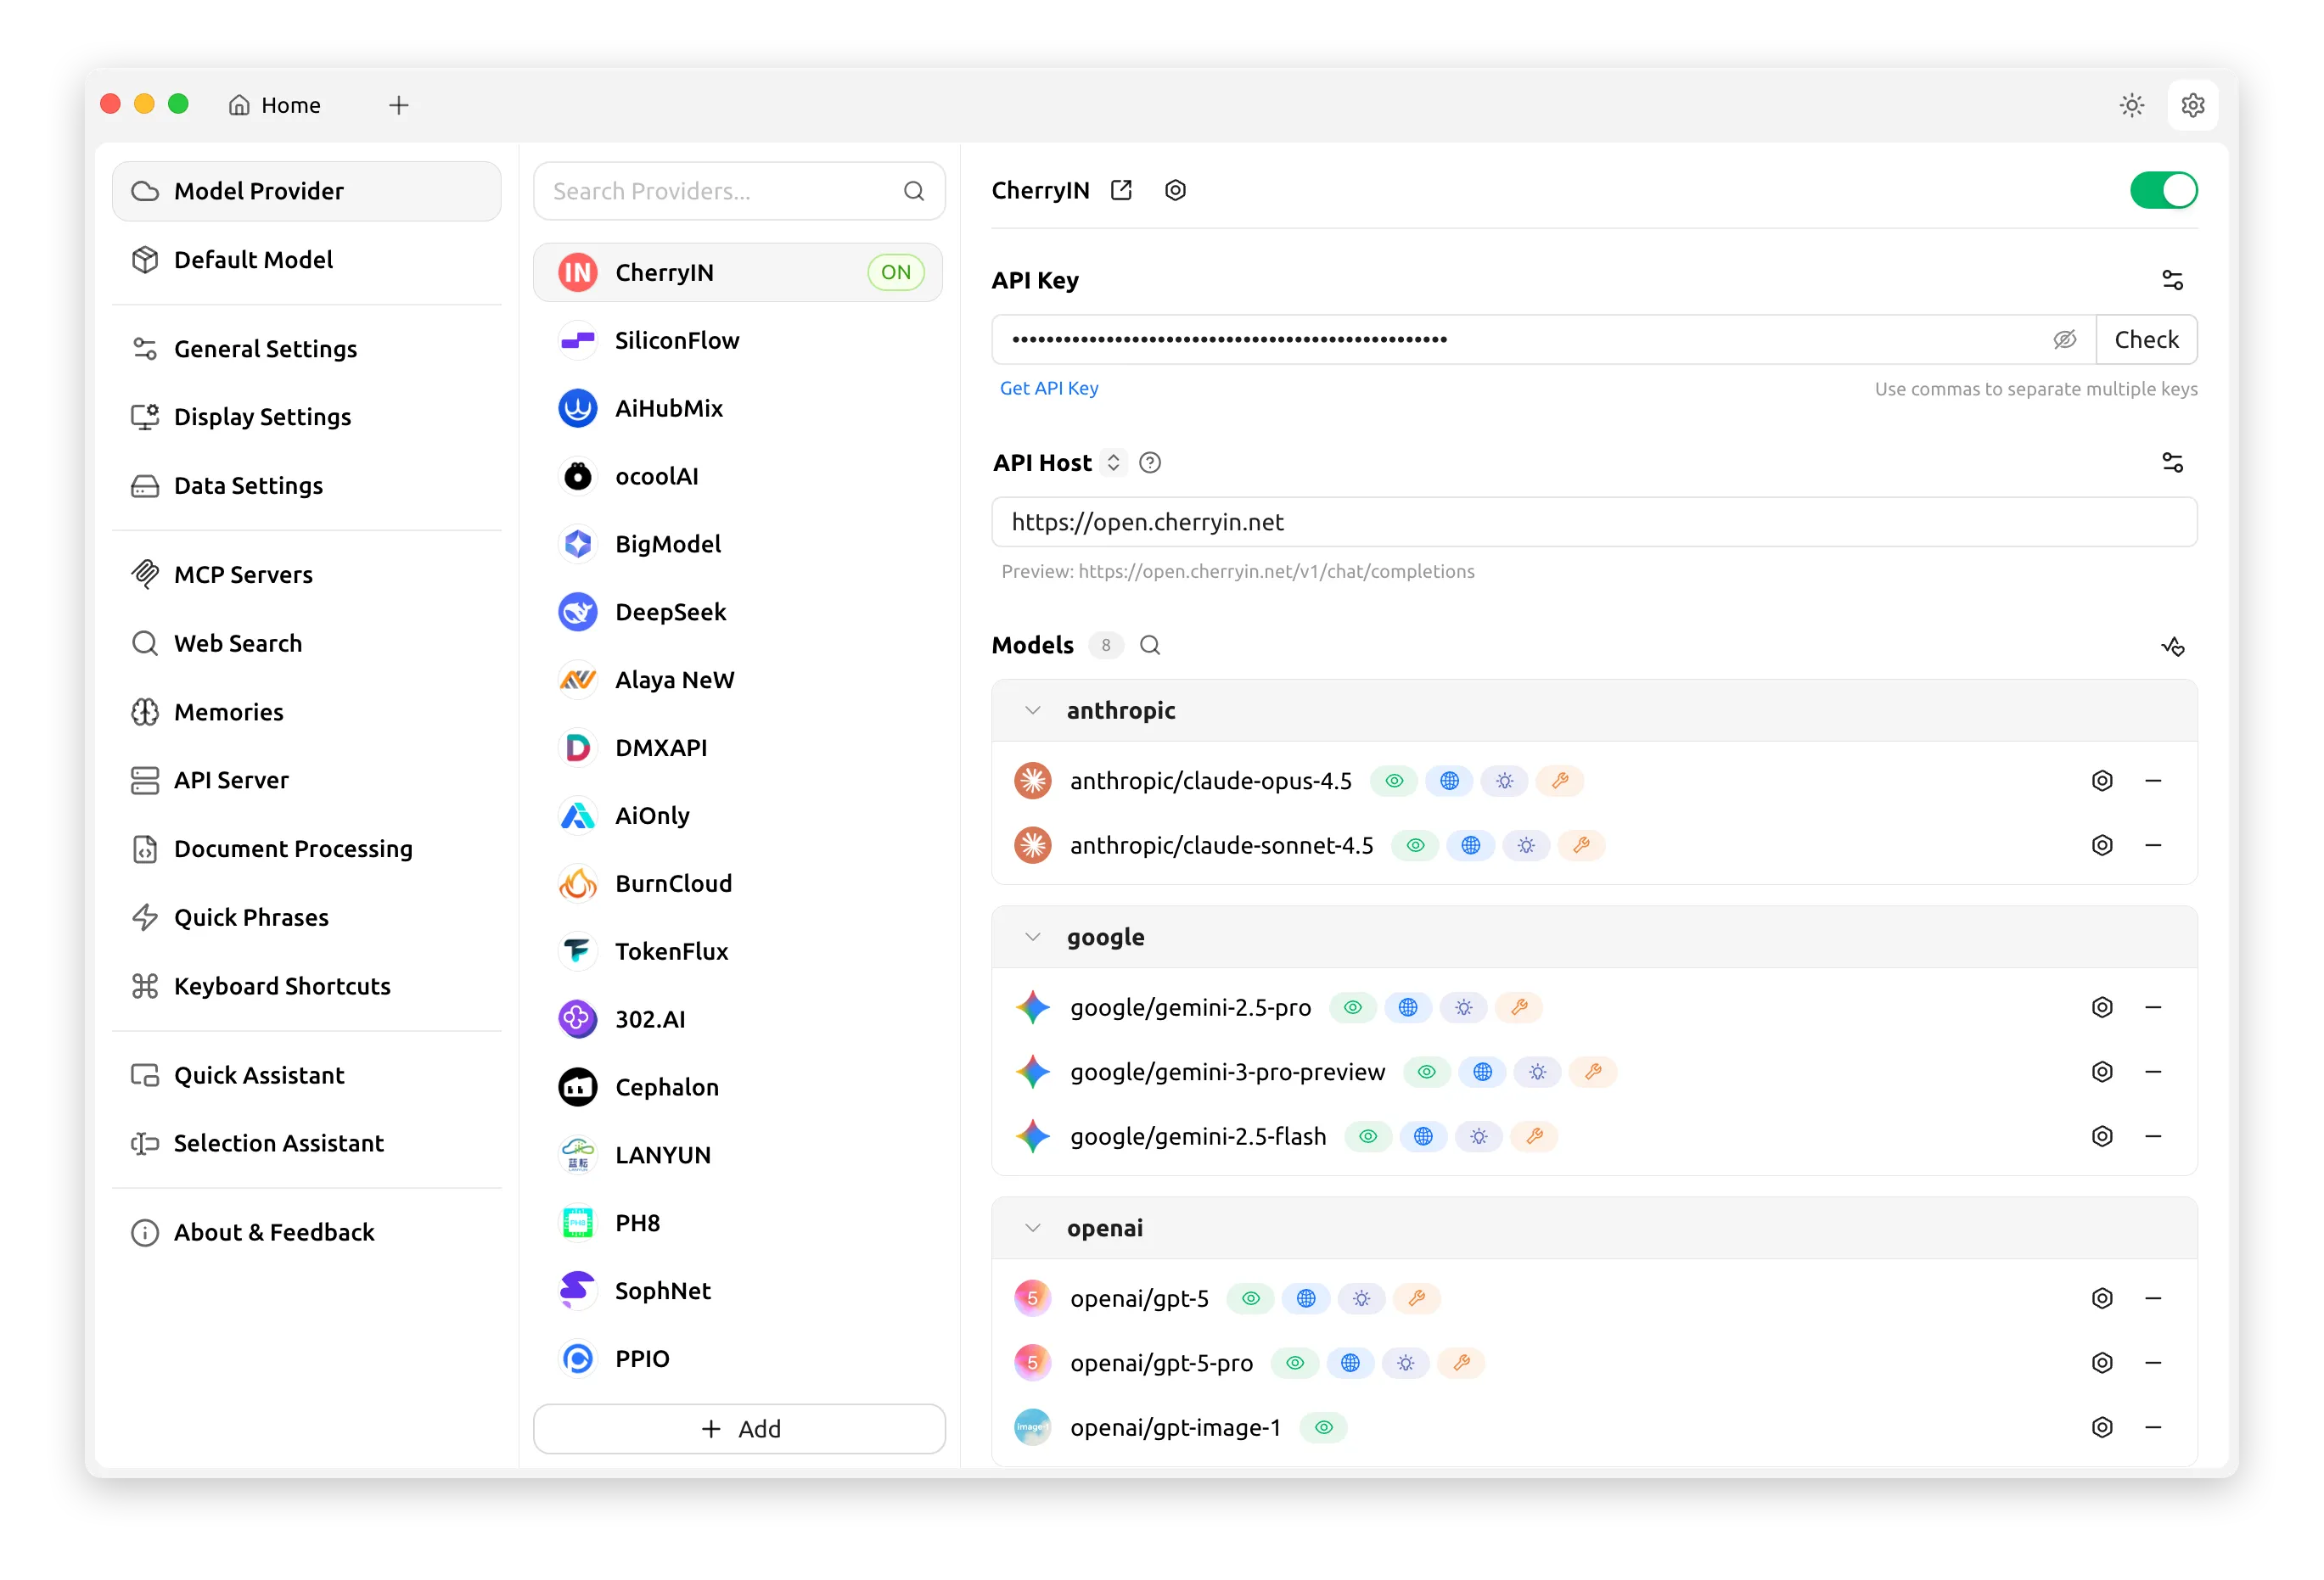Toggle the API Host type selector arrows
Image resolution: width=2324 pixels, height=1580 pixels.
1113,463
